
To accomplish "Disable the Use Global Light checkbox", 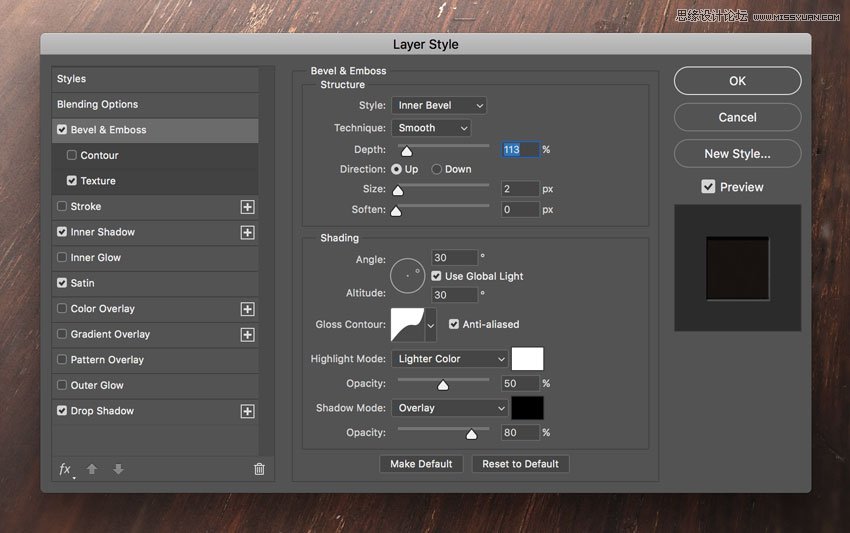I will [x=437, y=276].
